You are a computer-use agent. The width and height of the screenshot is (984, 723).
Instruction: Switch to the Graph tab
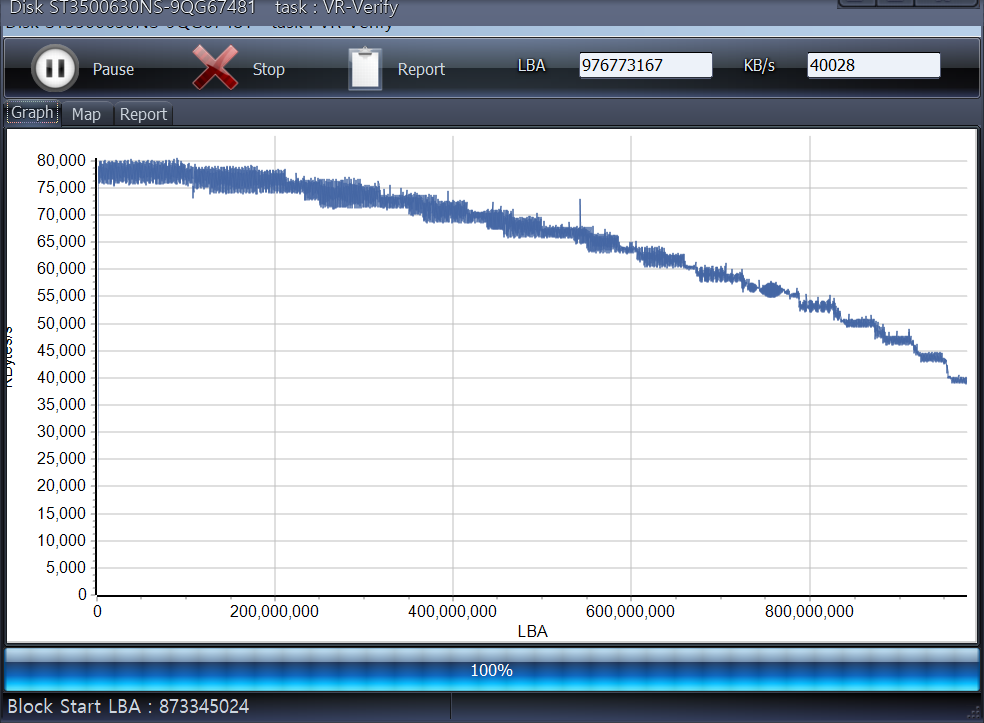[x=32, y=113]
